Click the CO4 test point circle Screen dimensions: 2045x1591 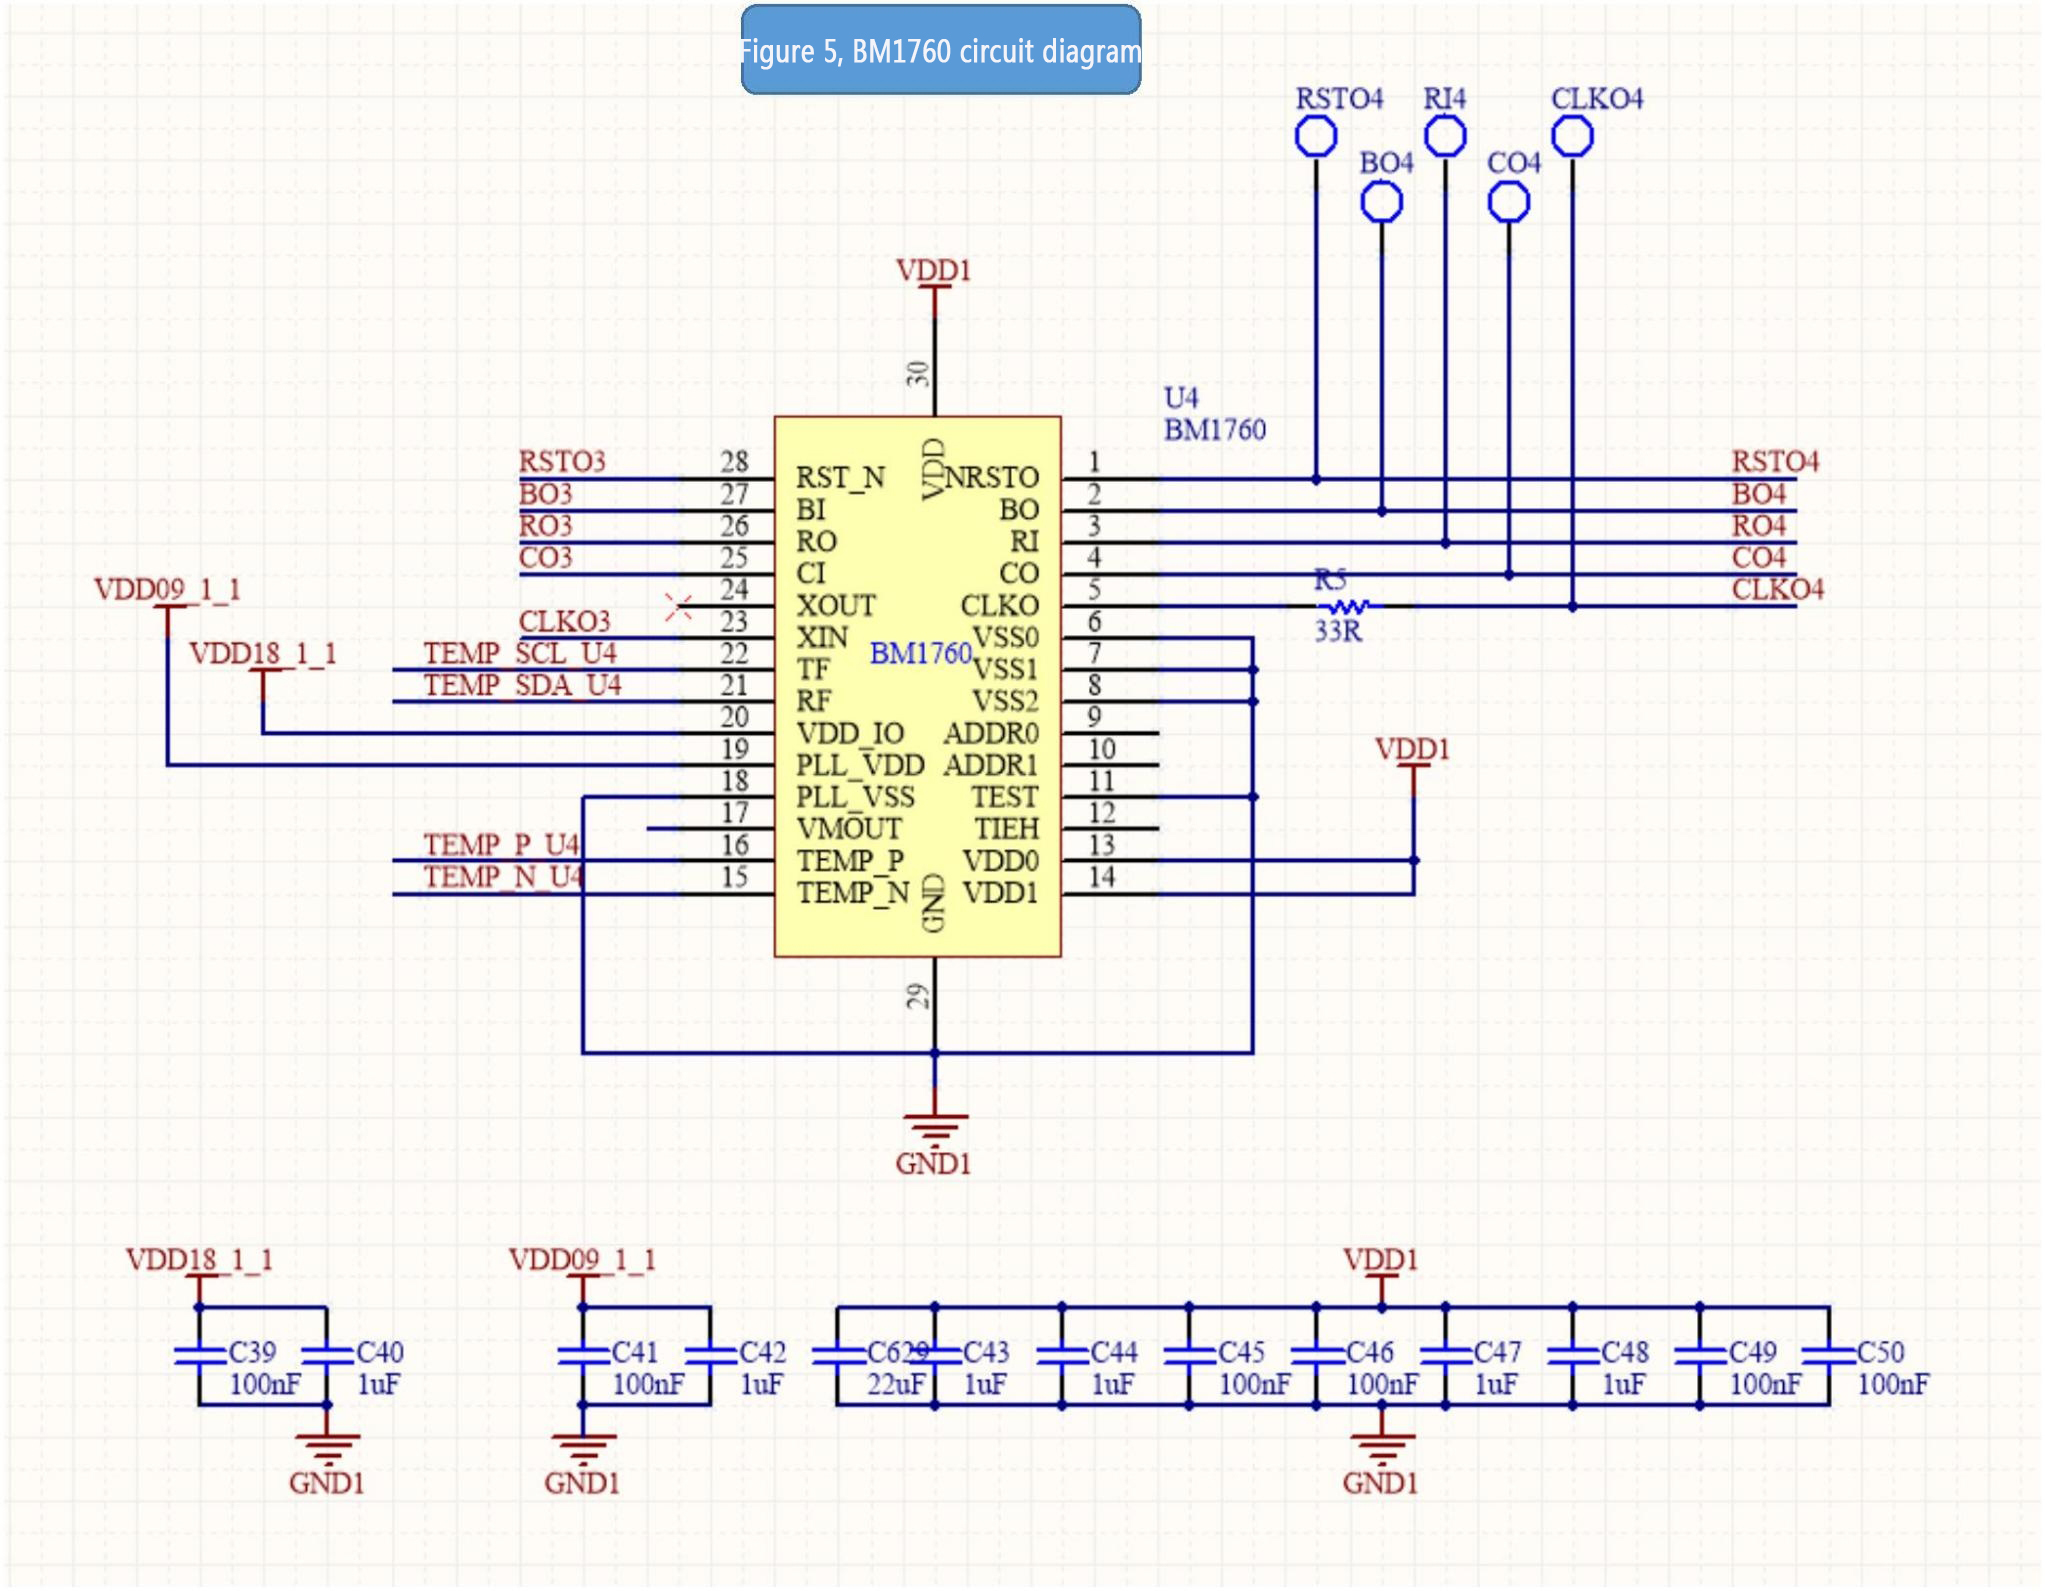pos(1508,203)
